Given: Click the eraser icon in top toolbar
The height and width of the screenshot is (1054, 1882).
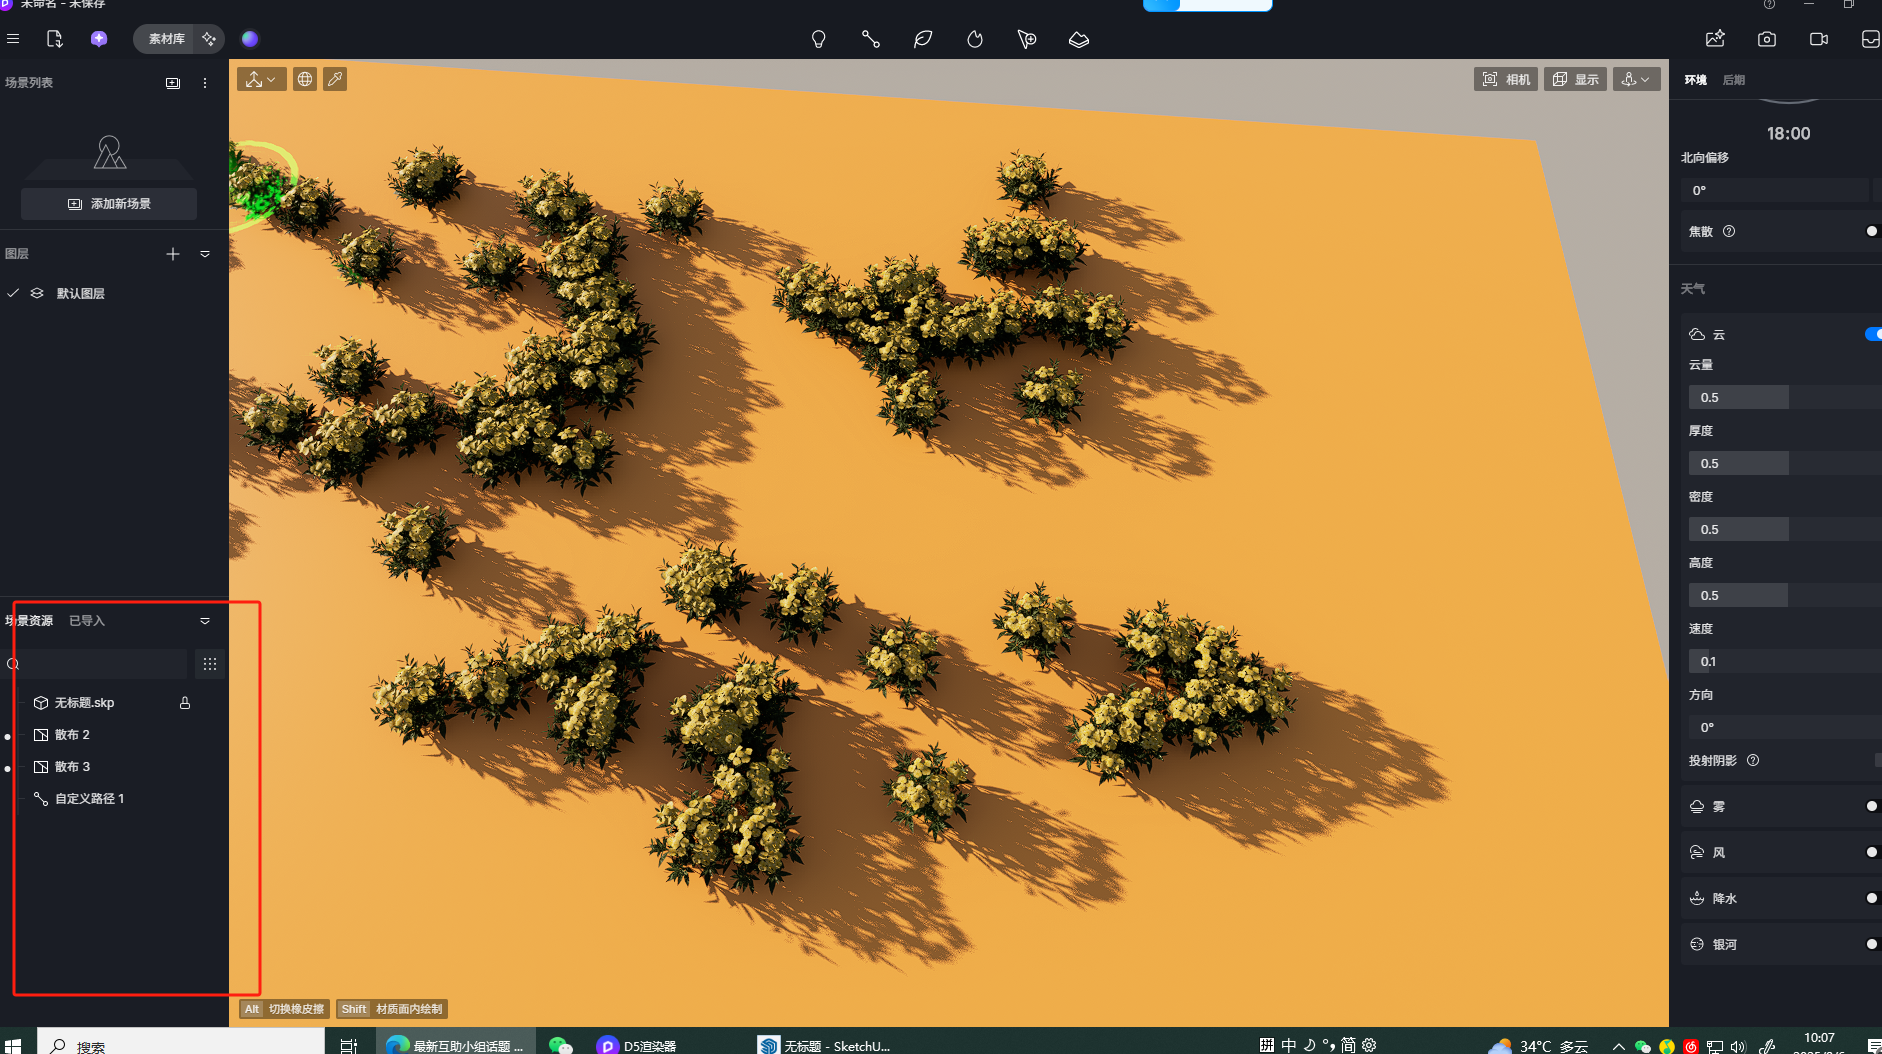Looking at the screenshot, I should pyautogui.click(x=1078, y=39).
